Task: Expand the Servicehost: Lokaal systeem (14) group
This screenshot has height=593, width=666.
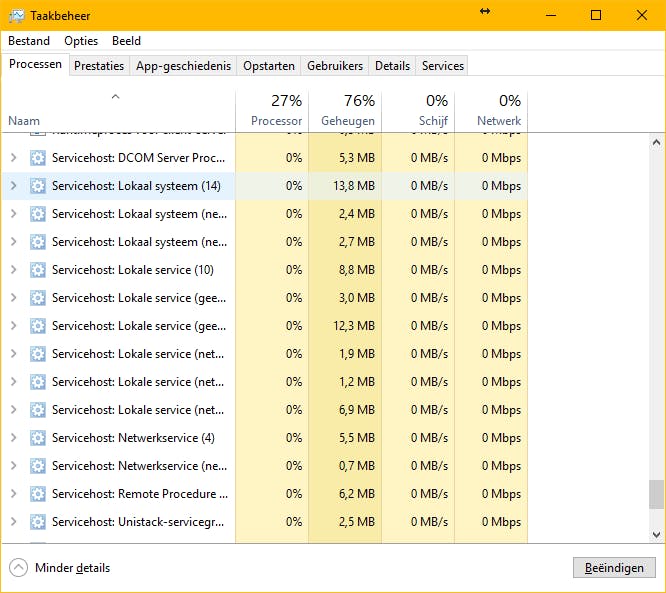Action: (13, 186)
